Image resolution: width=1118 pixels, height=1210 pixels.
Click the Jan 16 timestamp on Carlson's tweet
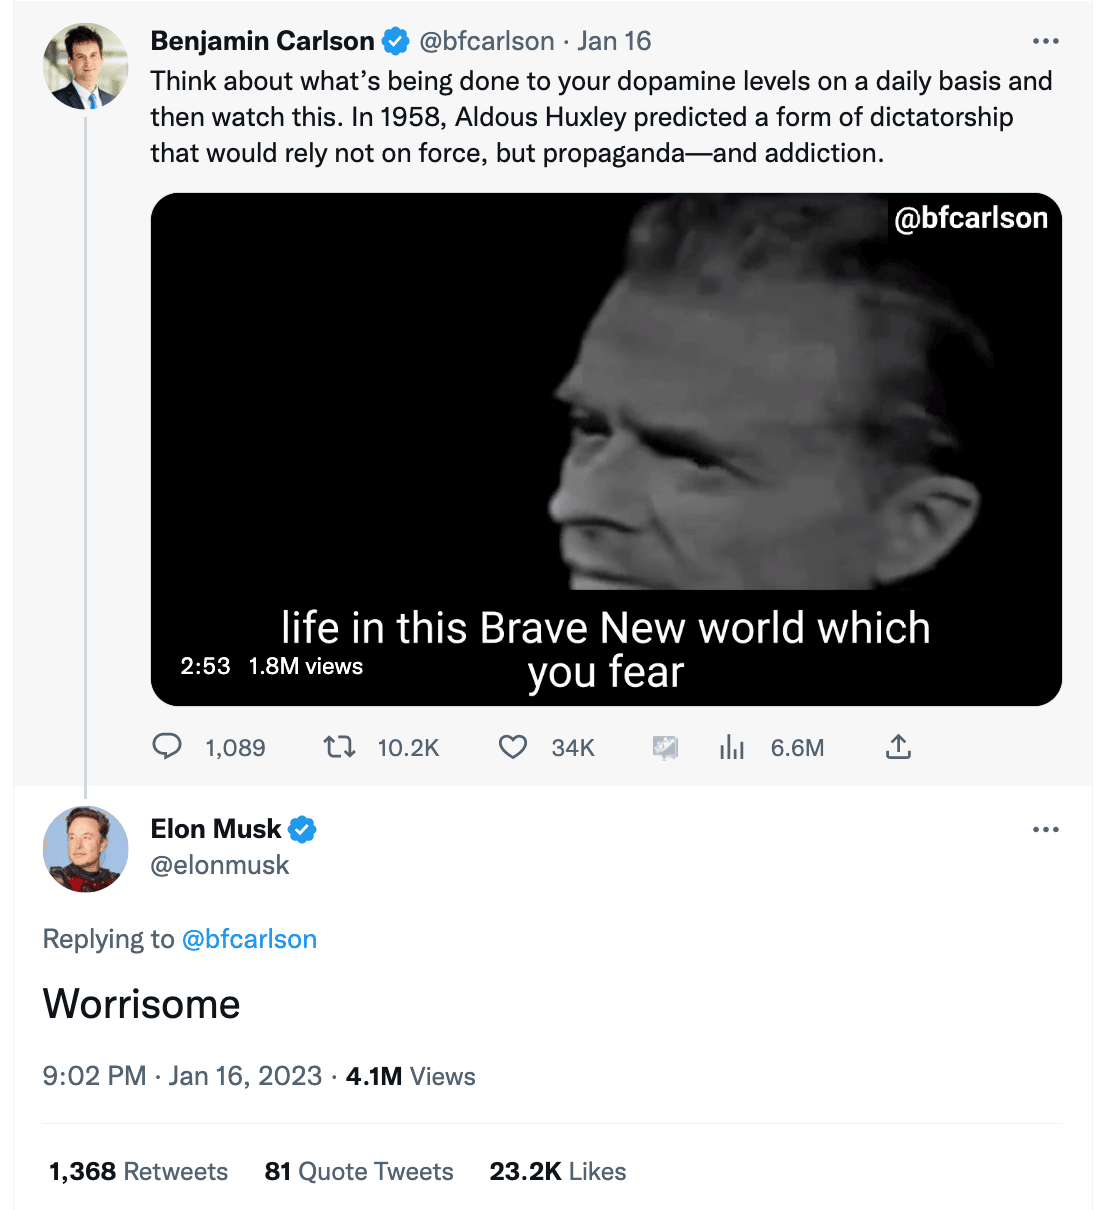(x=614, y=41)
